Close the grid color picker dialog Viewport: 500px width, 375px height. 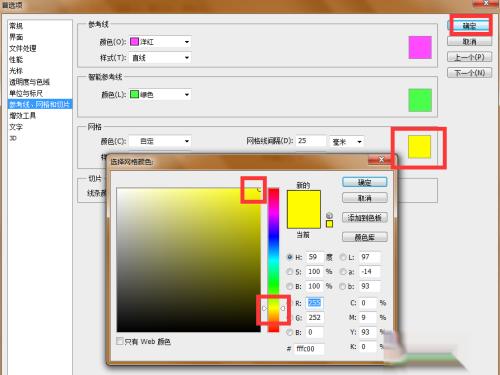(381, 159)
